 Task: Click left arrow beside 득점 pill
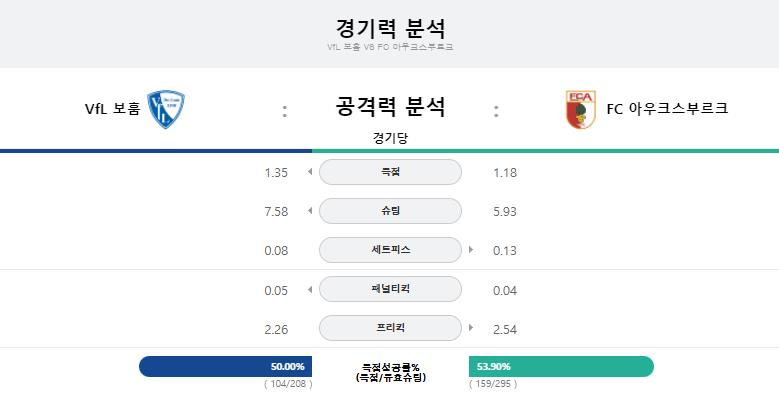click(x=310, y=172)
